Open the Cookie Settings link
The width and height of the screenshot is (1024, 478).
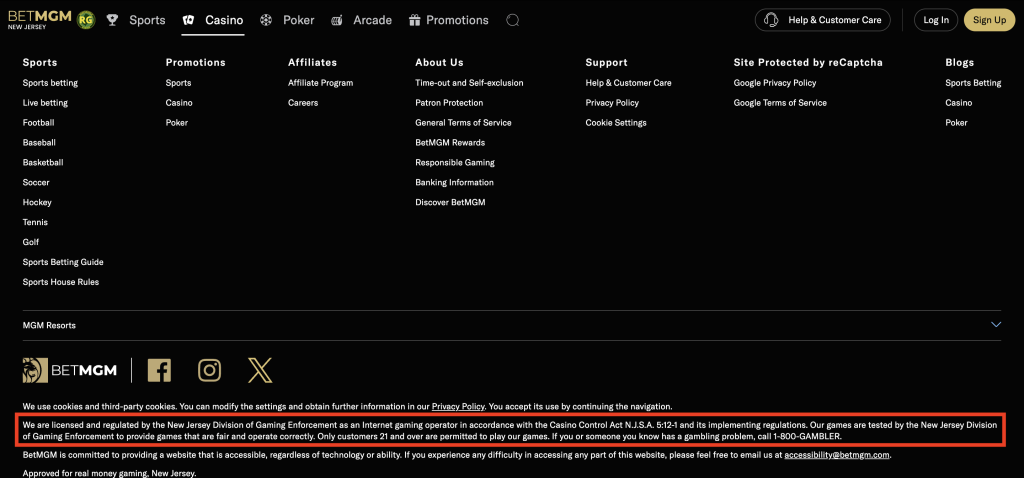click(x=616, y=123)
